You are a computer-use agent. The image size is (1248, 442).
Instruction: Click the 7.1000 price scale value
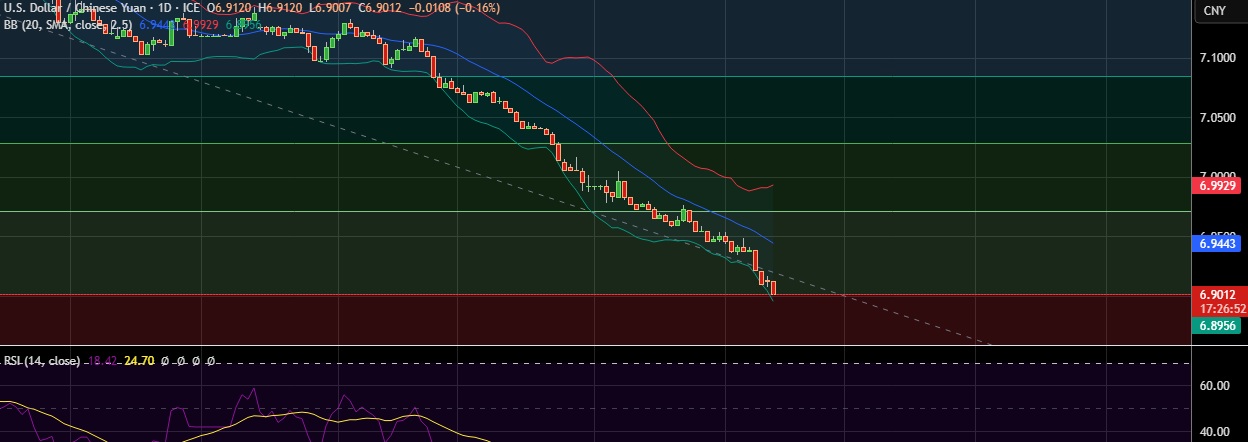tap(1218, 58)
